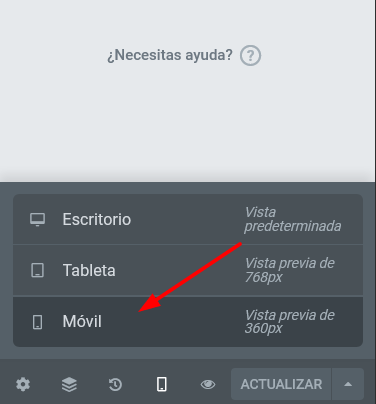Click the Tableta label text
The width and height of the screenshot is (376, 404).
tap(89, 270)
